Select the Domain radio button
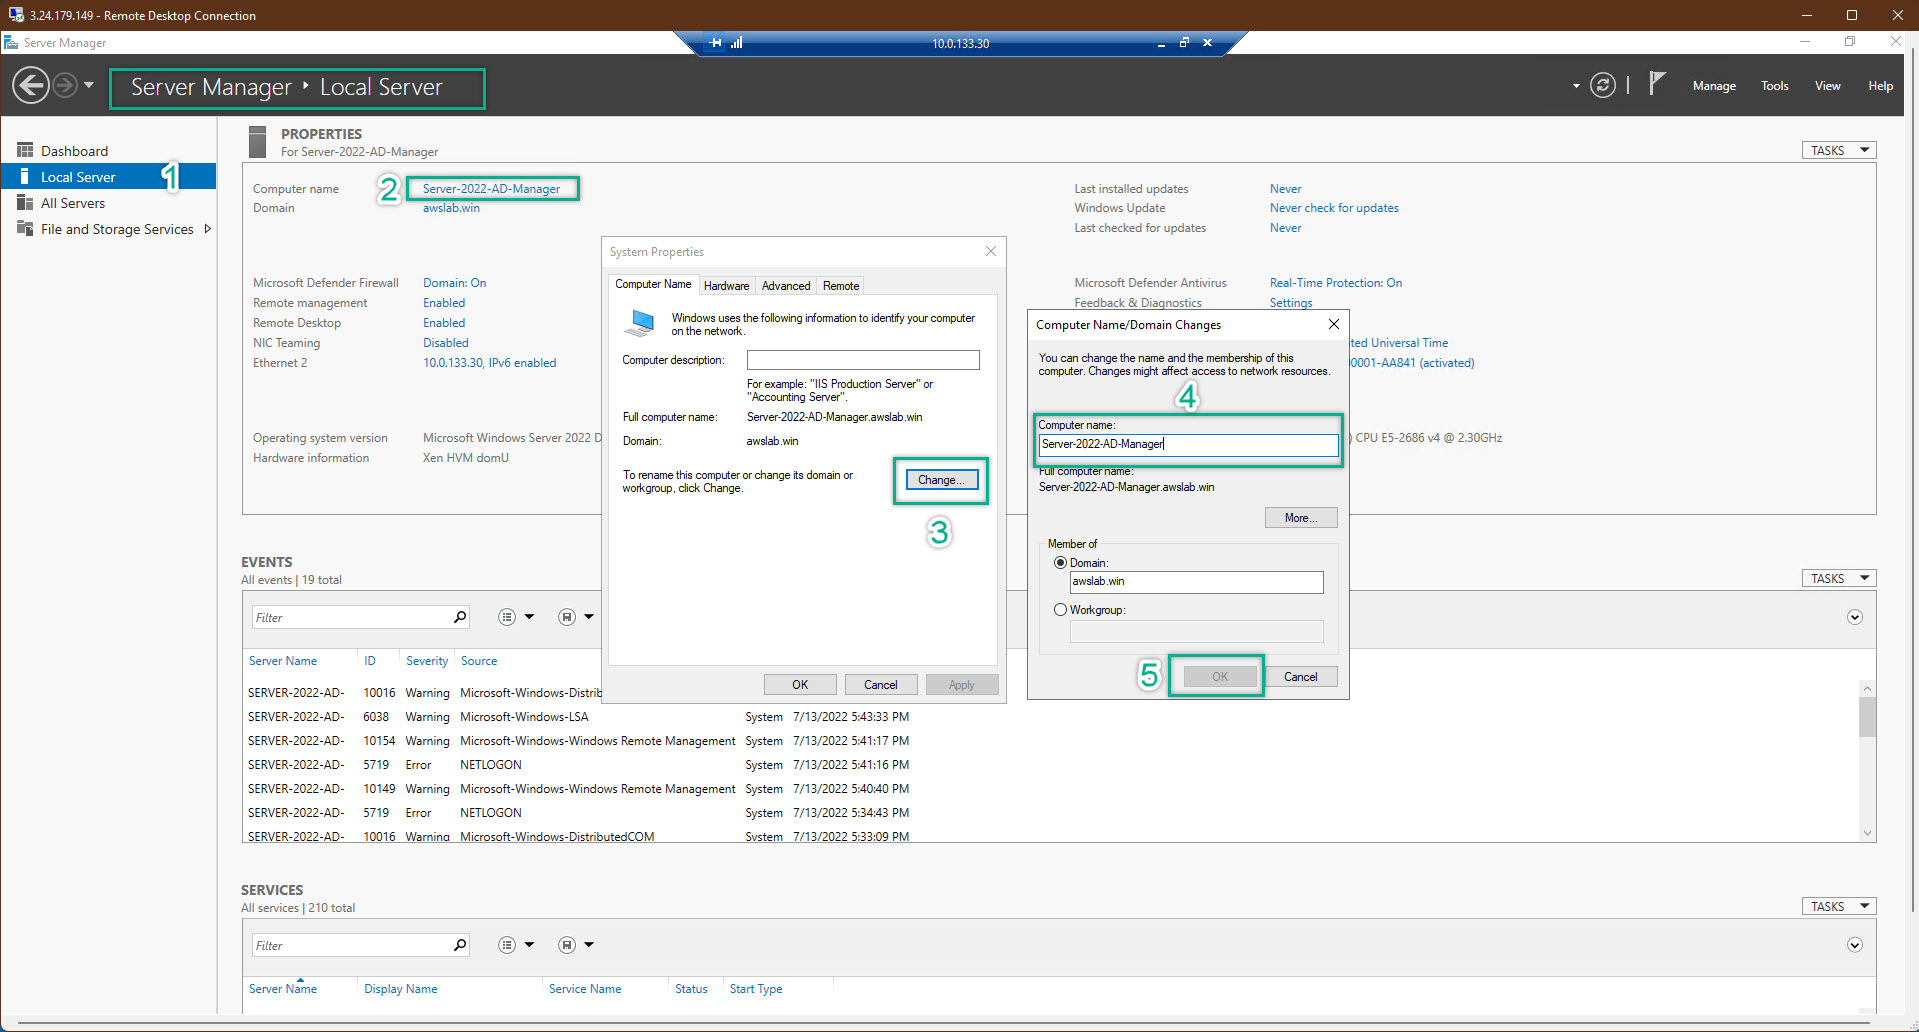Screen dimensions: 1919x1032 click(1060, 563)
